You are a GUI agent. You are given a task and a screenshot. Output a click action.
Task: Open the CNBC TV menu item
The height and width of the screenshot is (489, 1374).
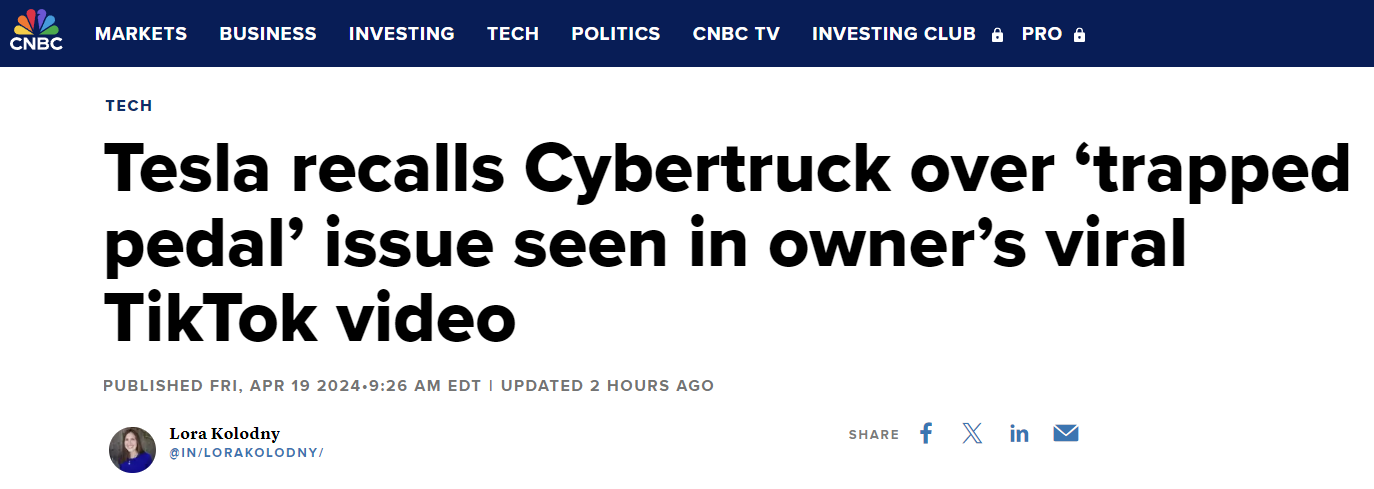pos(736,34)
